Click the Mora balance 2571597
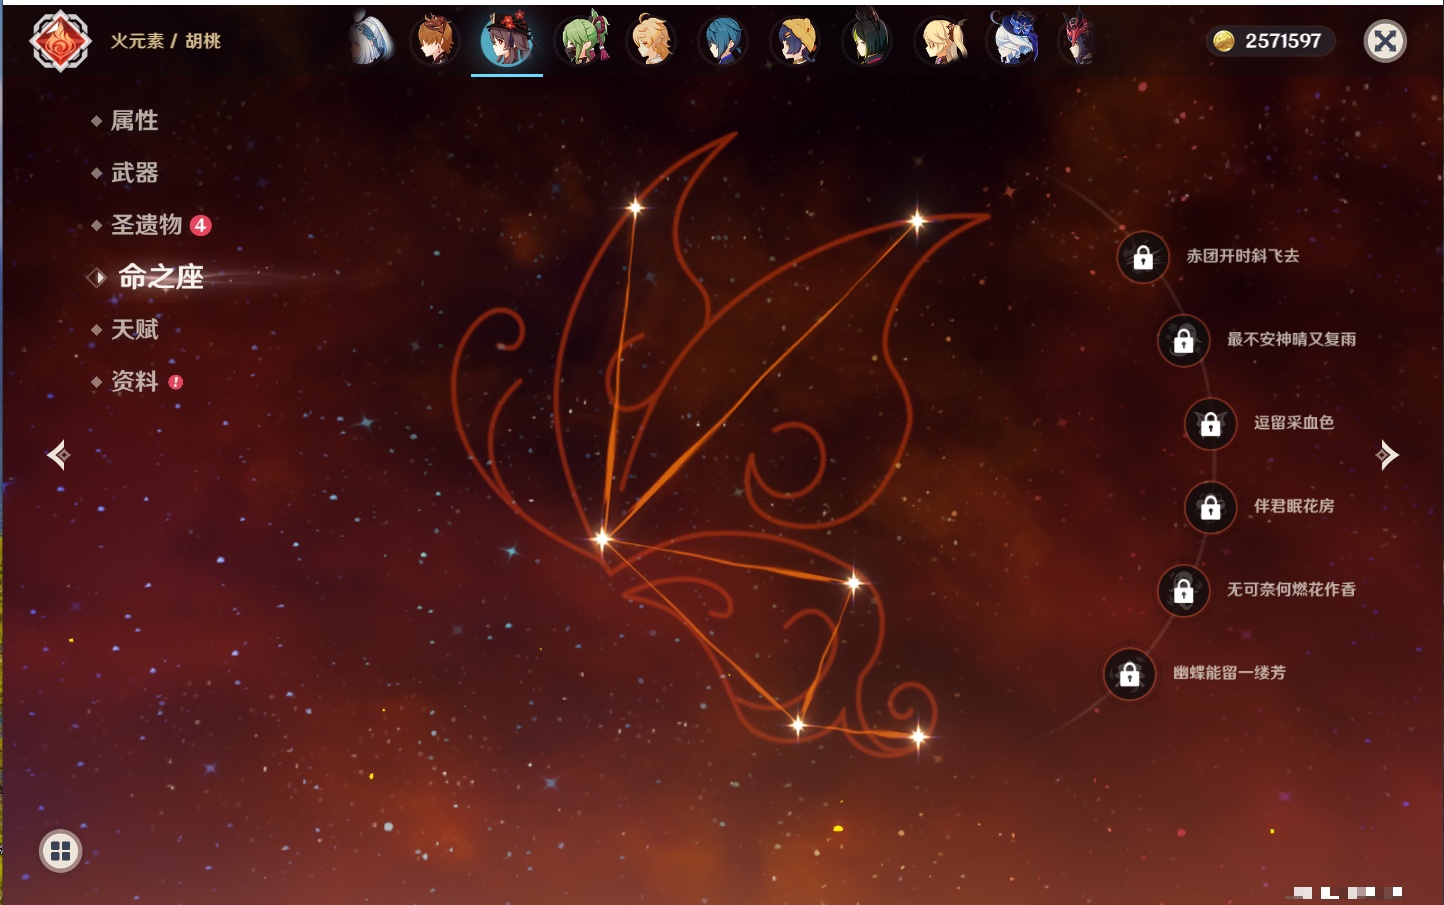The height and width of the screenshot is (905, 1444). pos(1283,41)
